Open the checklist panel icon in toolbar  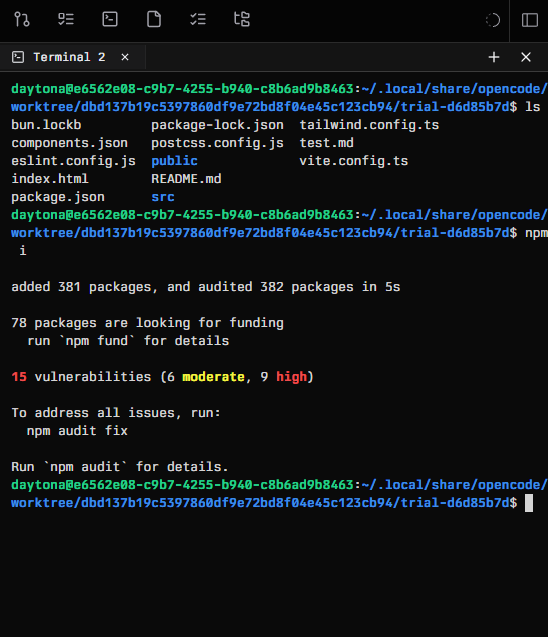[x=66, y=19]
